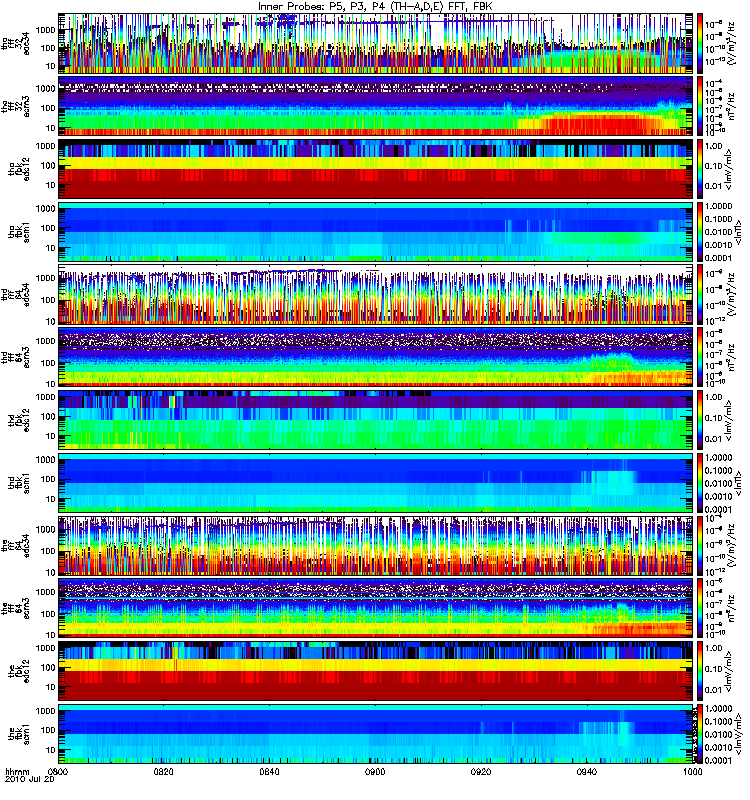Click the '0800' time axis label
750x800 pixels.
pyautogui.click(x=58, y=772)
